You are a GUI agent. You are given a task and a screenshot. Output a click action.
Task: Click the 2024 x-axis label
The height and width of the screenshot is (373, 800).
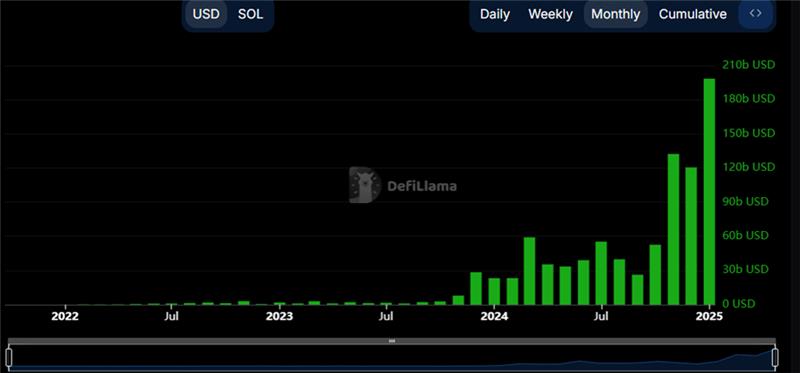494,316
